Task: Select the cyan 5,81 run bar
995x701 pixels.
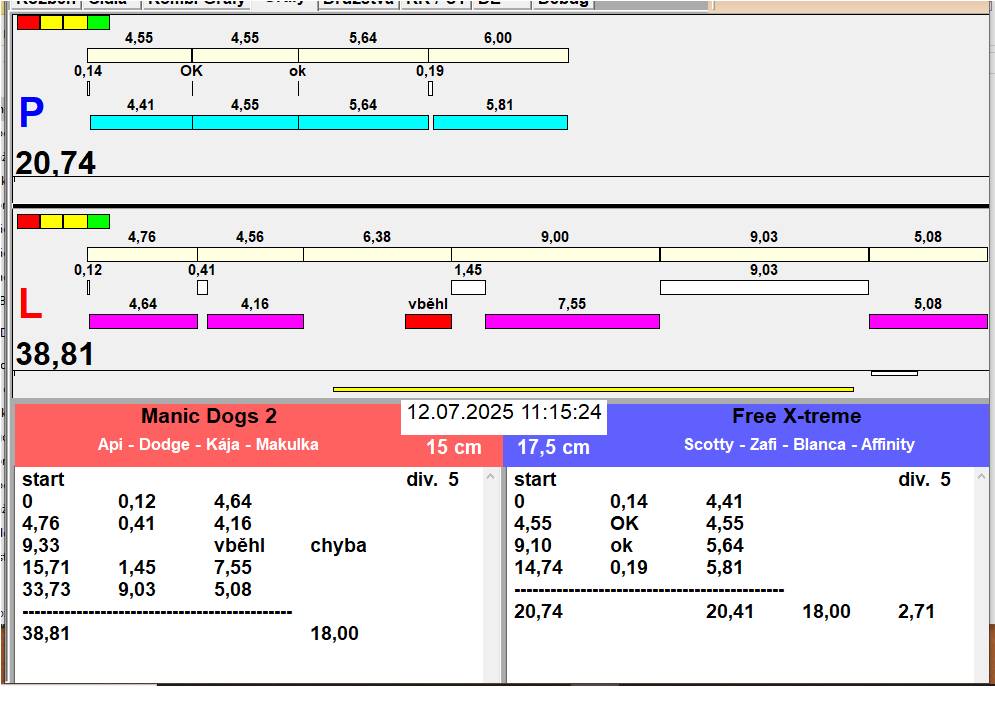Action: 500,122
